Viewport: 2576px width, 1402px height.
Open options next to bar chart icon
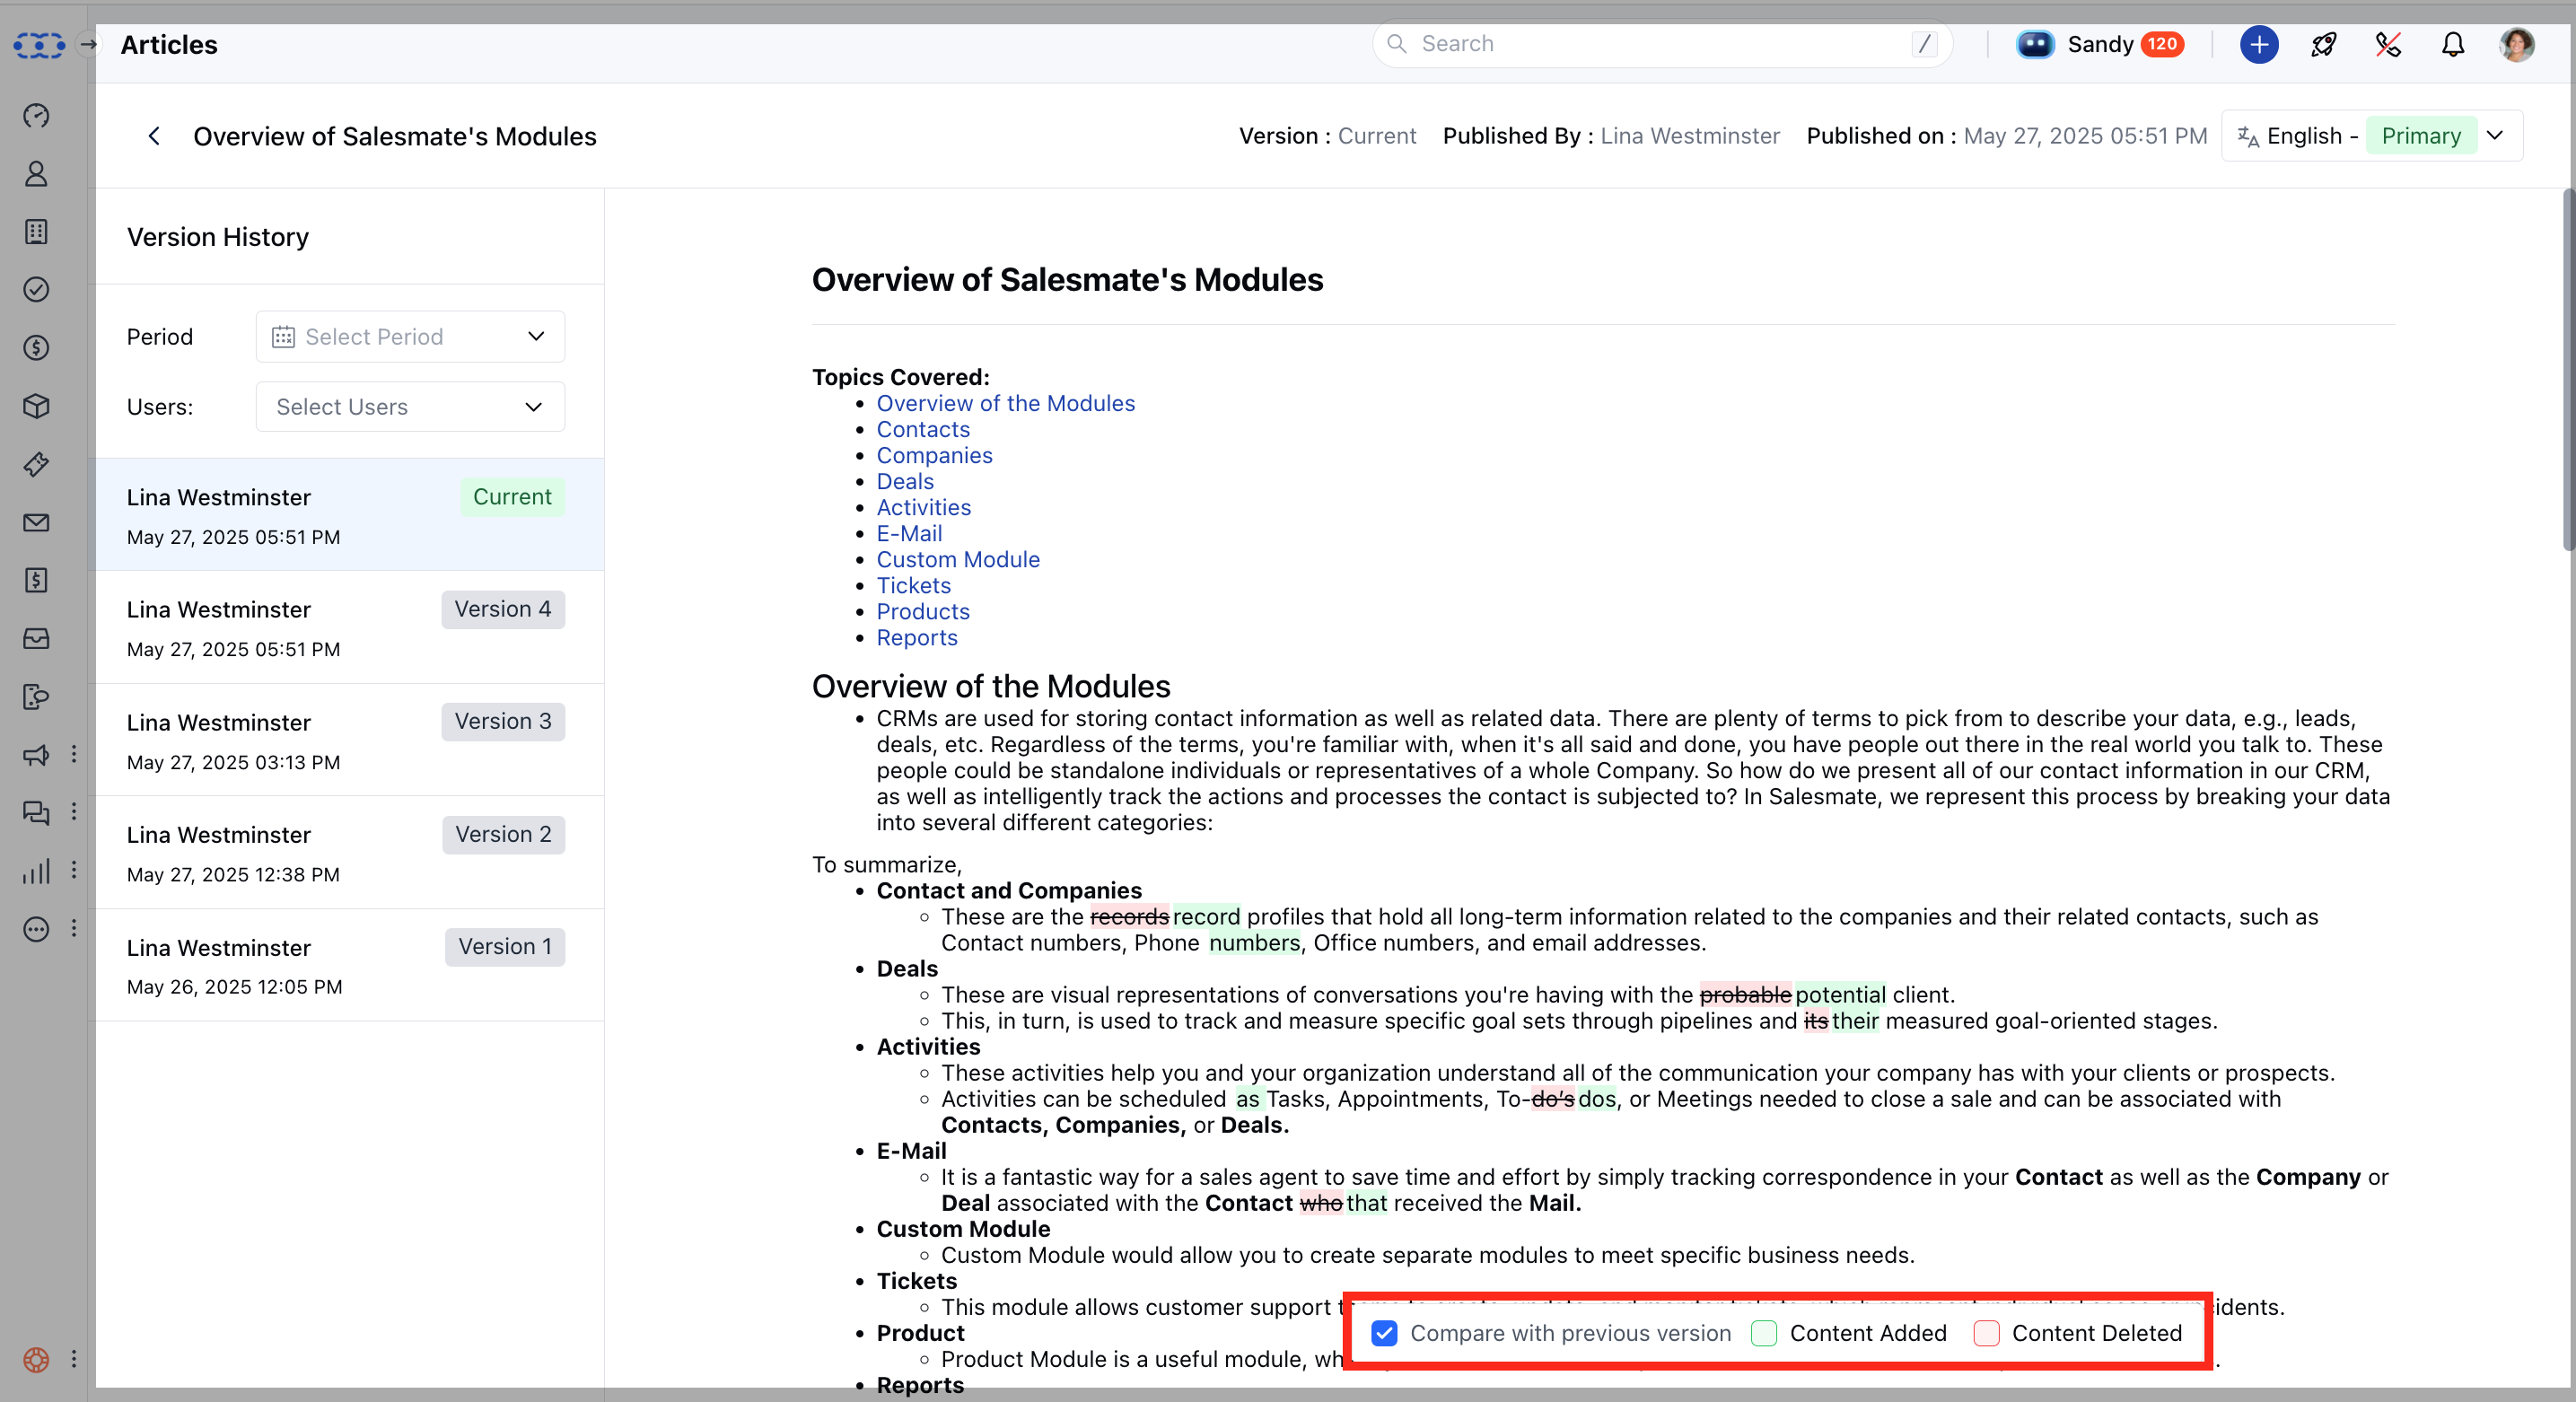coord(74,870)
